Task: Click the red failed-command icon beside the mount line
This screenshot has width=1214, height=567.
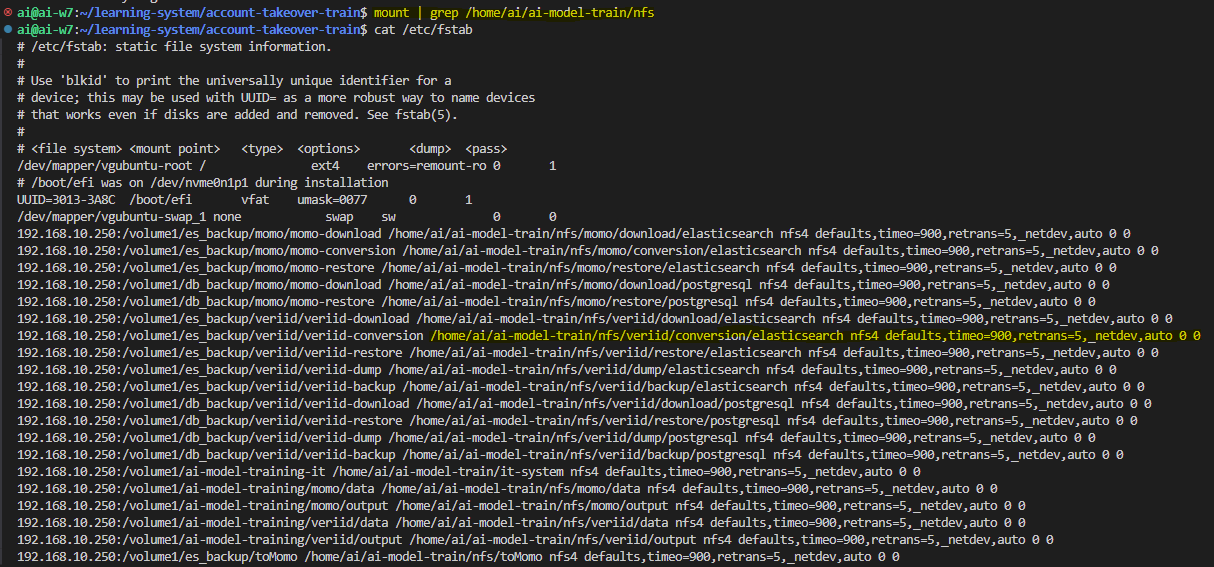Action: pos(7,12)
